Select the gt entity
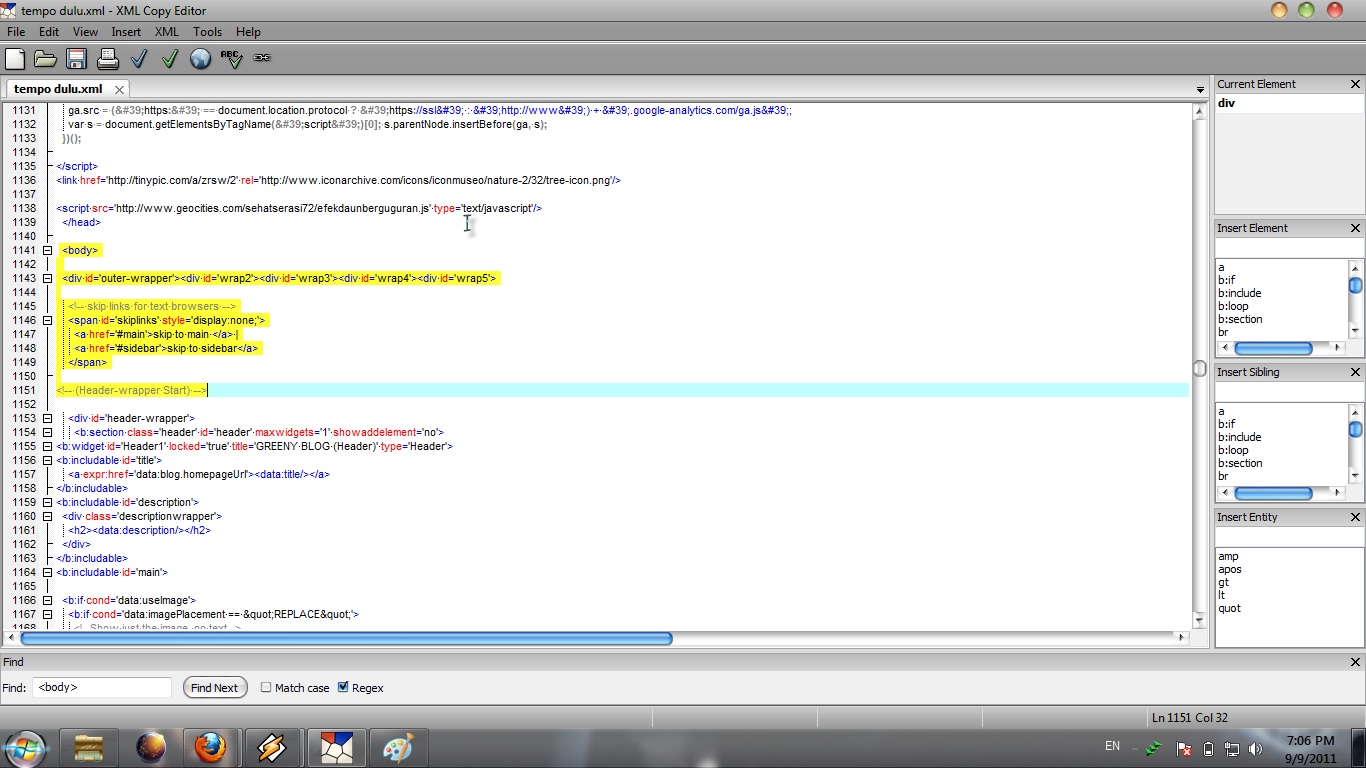 click(1223, 582)
